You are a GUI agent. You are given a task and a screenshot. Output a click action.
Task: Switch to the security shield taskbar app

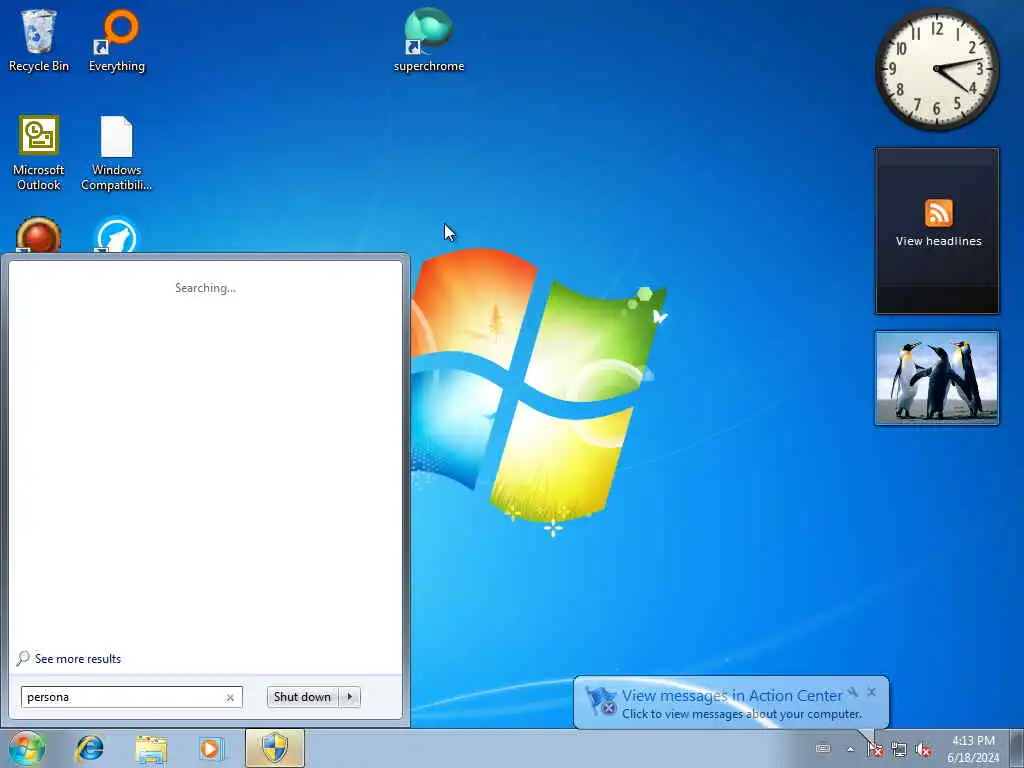click(275, 748)
